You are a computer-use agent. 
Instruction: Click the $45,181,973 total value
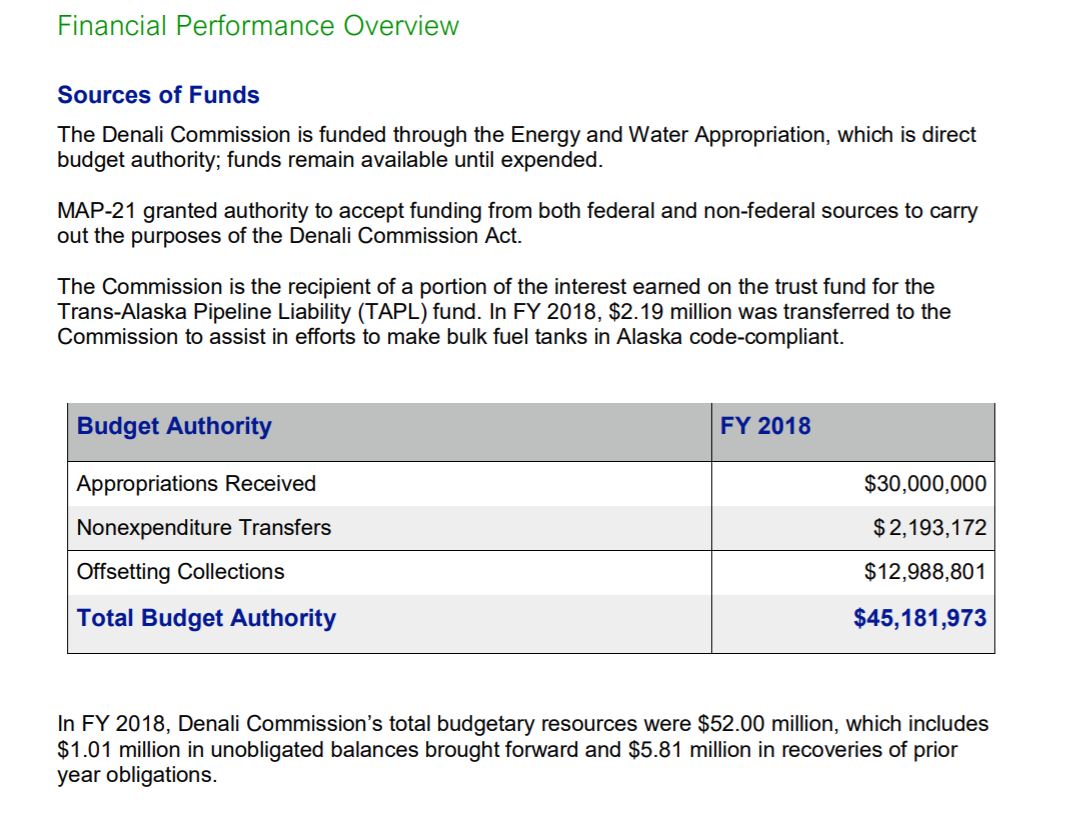pyautogui.click(x=920, y=618)
